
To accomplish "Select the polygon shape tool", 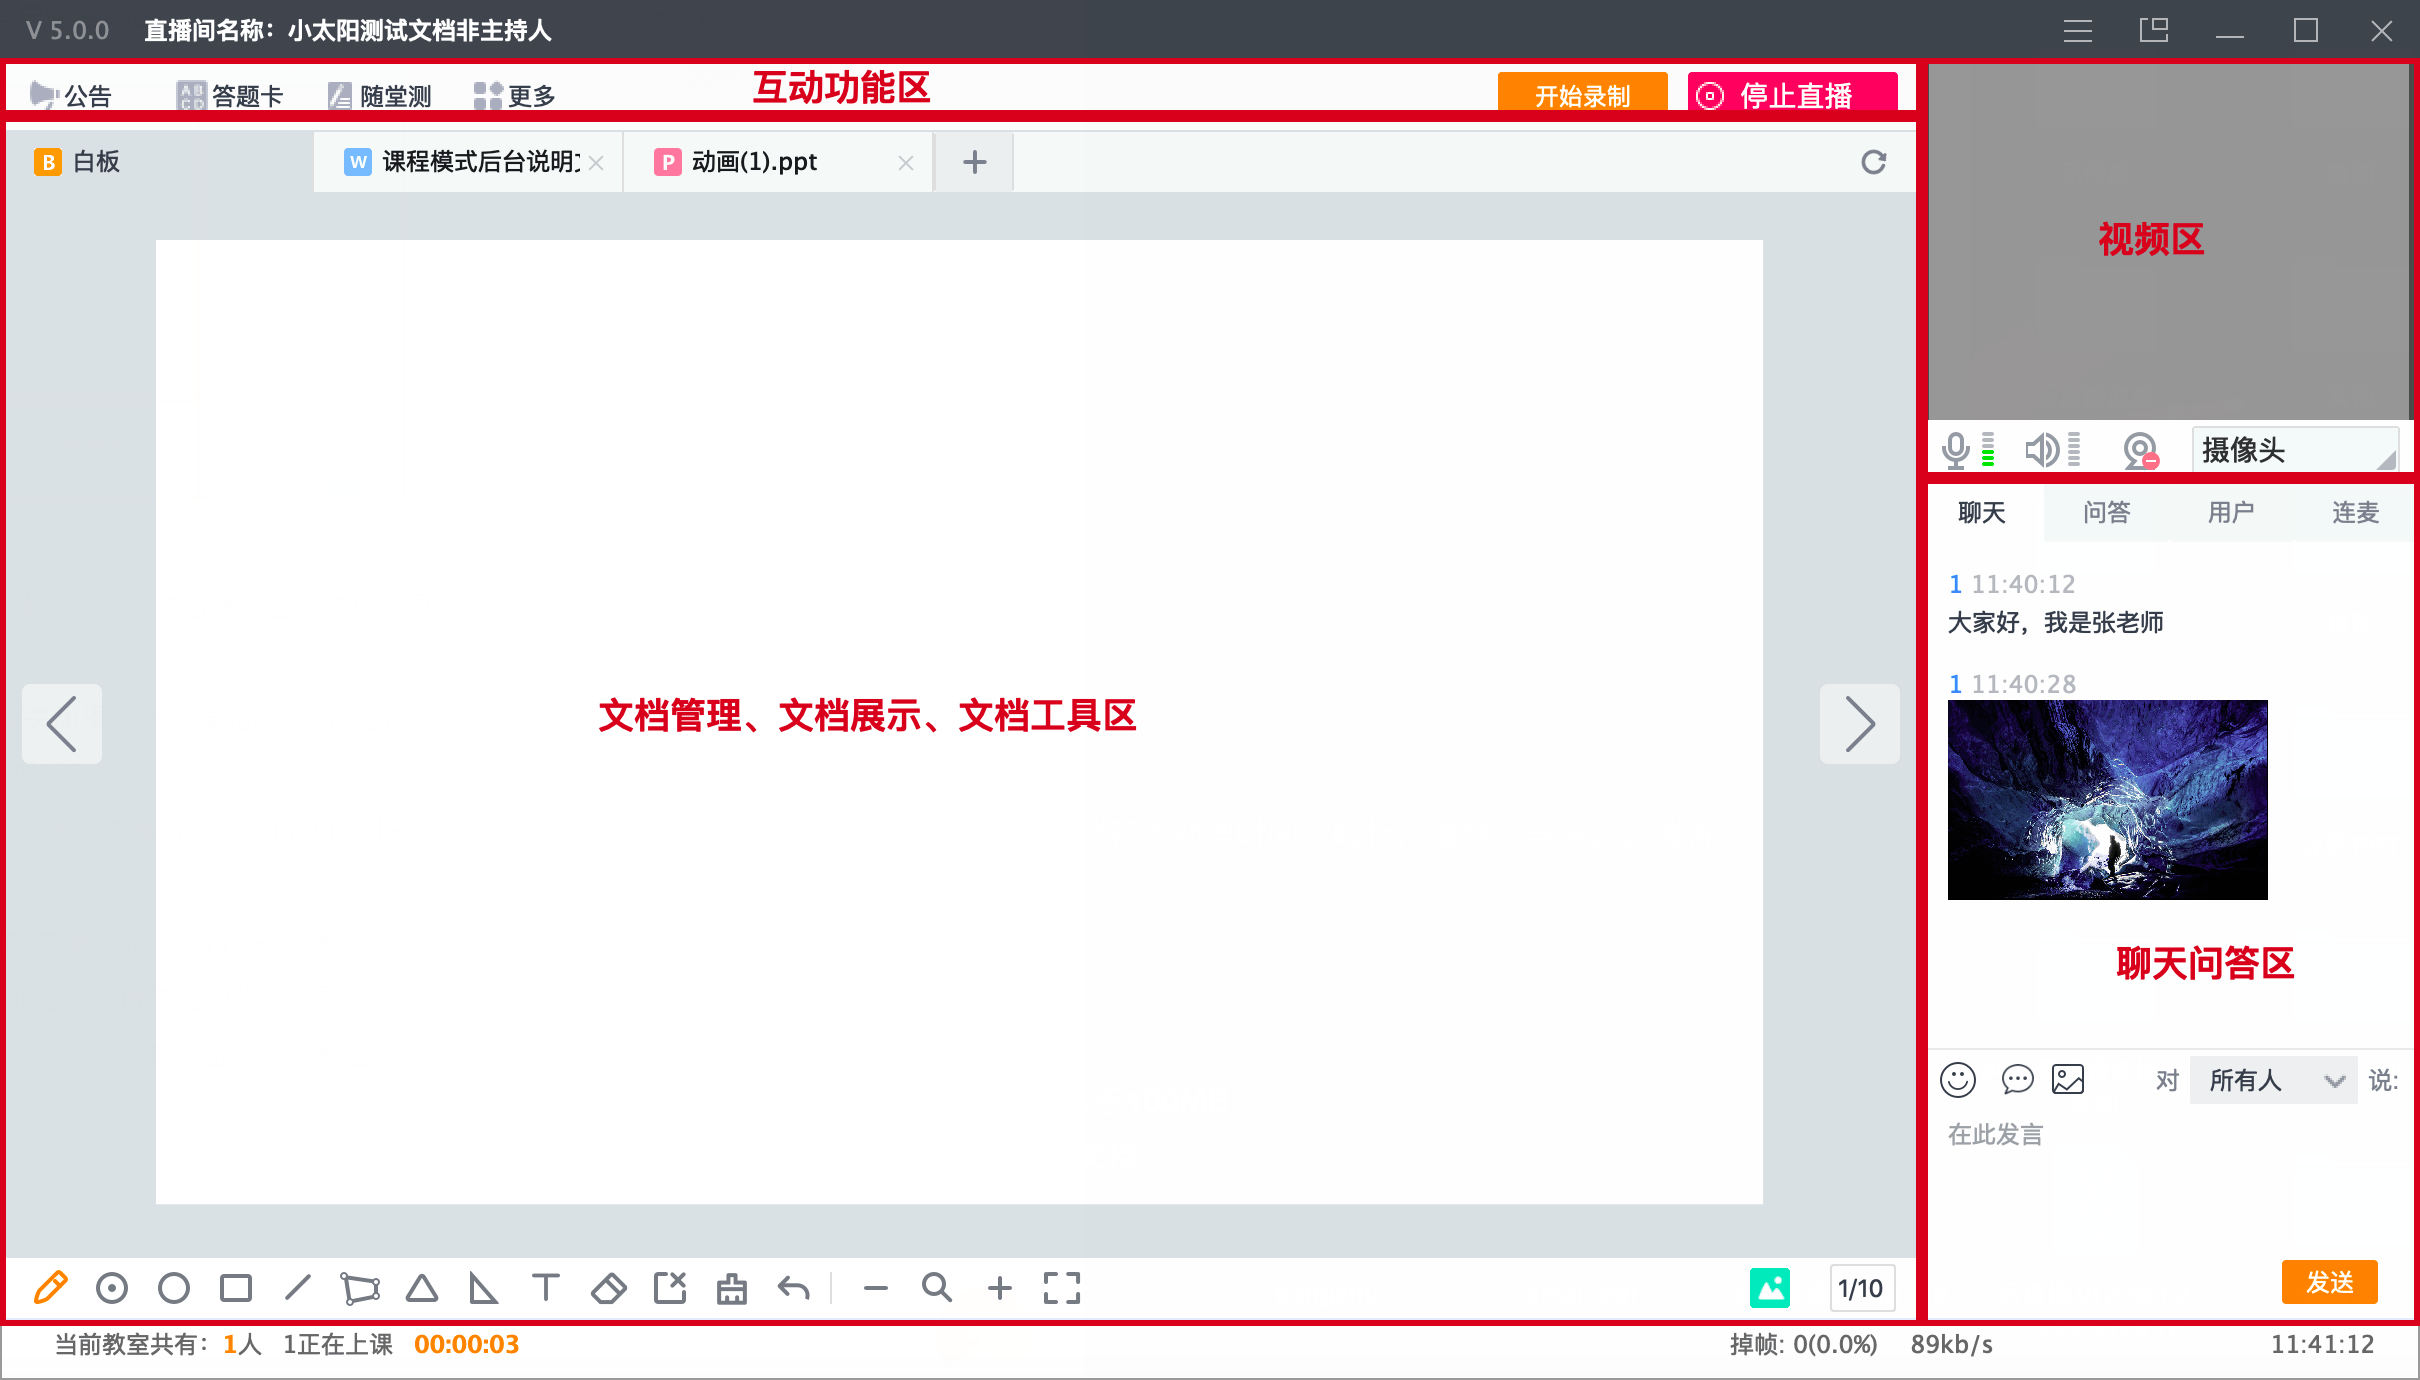I will coord(360,1288).
